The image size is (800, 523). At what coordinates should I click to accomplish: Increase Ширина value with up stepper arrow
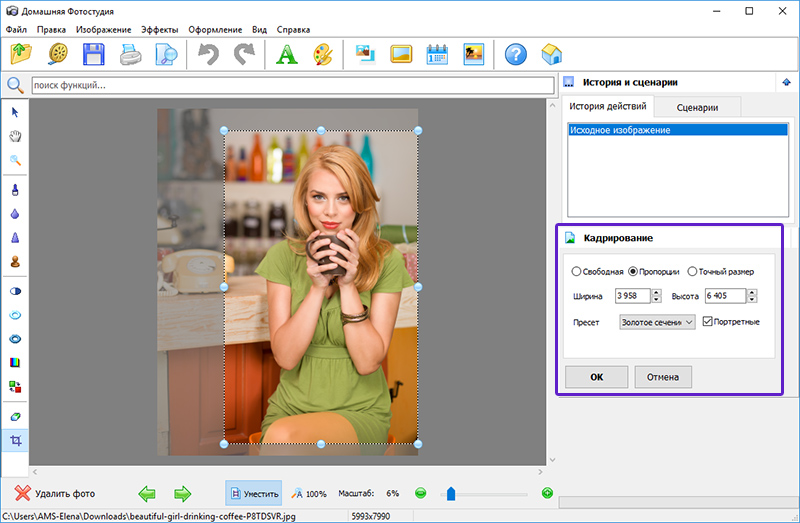click(x=657, y=292)
